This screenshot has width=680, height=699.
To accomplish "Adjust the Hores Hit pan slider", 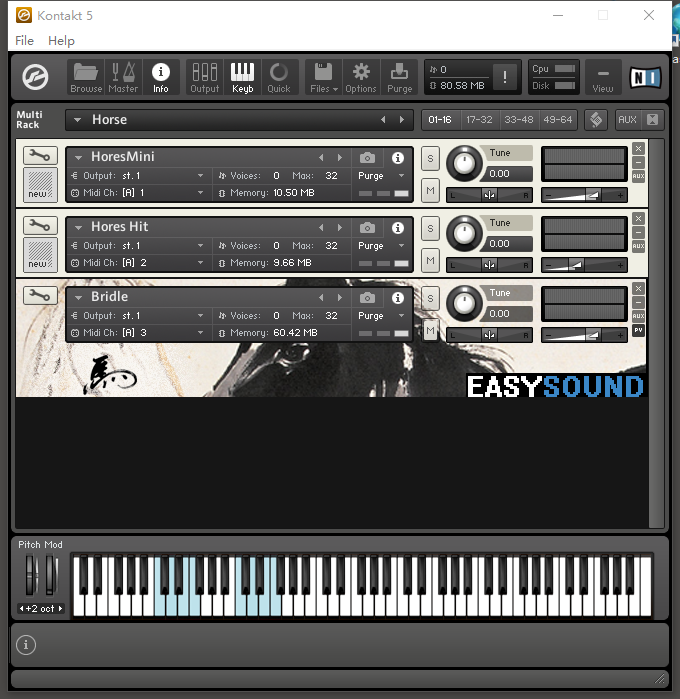I will point(489,265).
